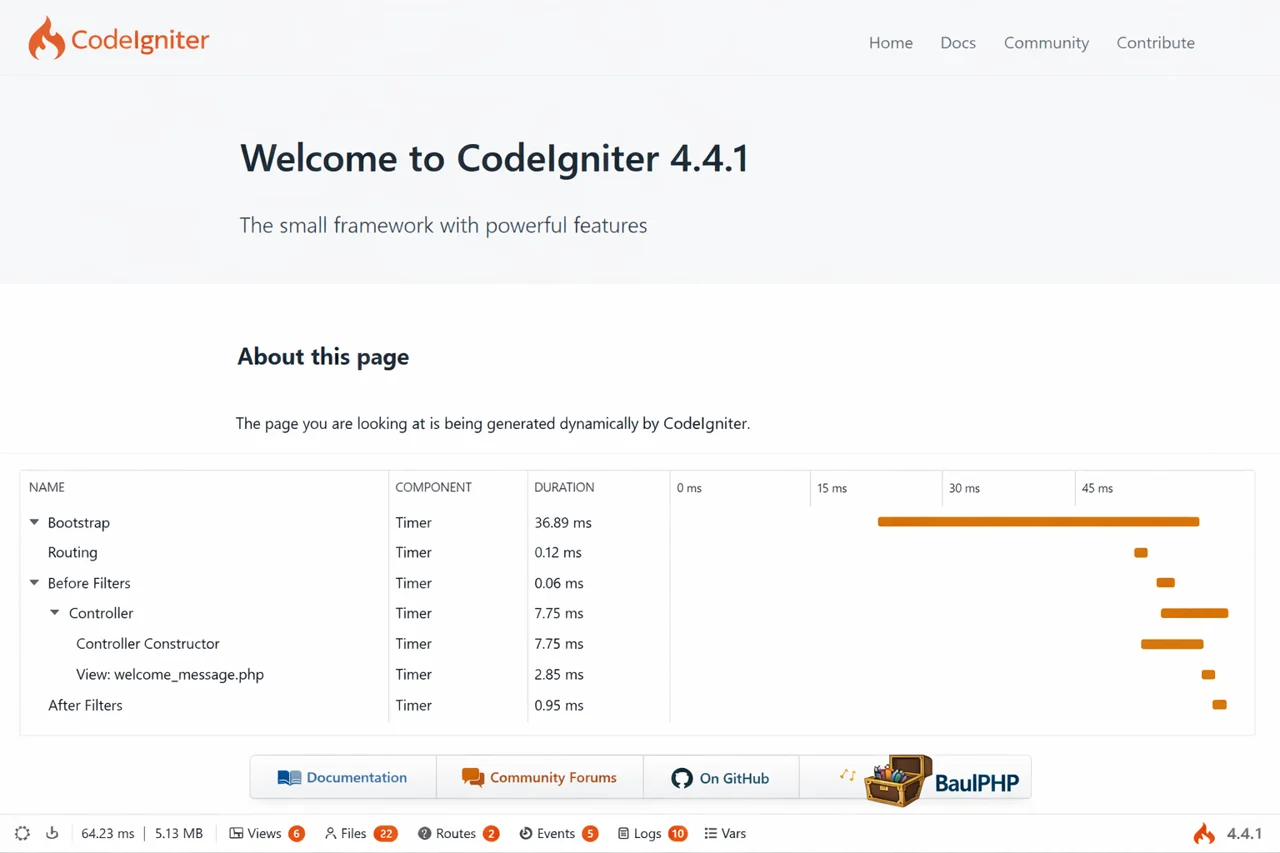1280x853 pixels.
Task: Click the Routing timeline bar
Action: 1141,553
